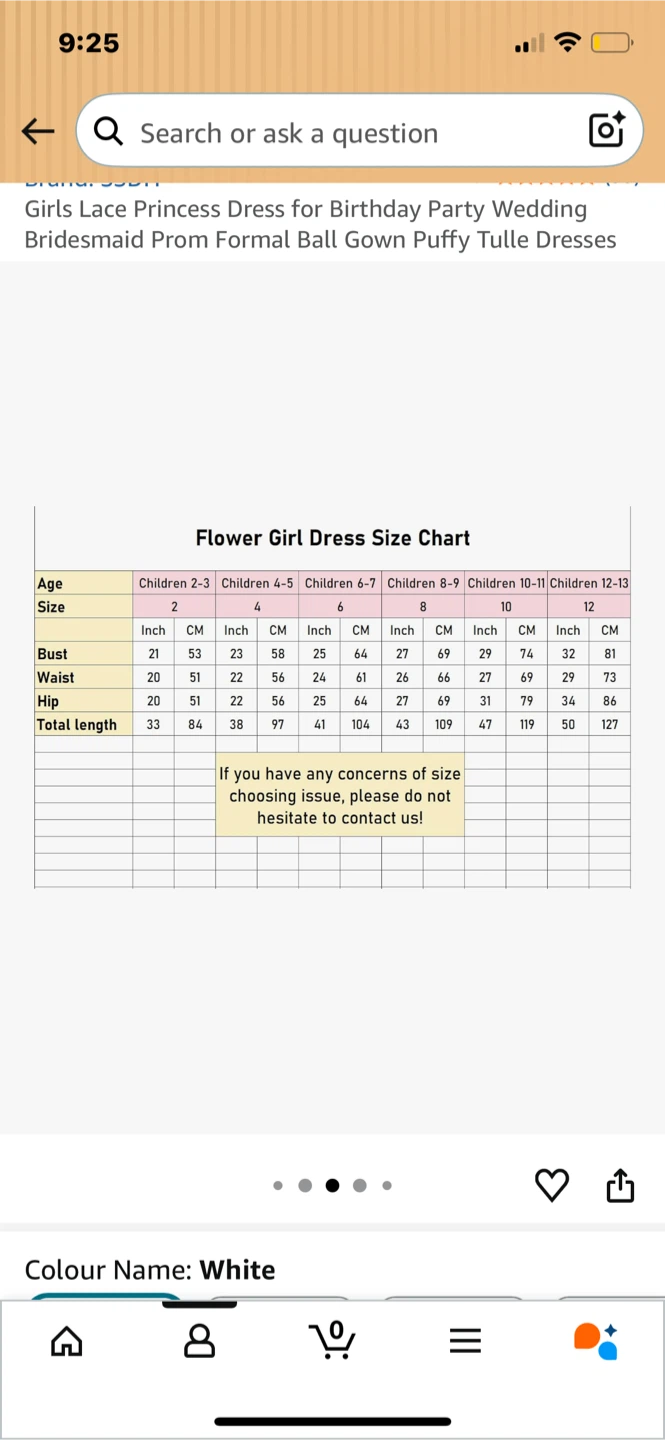Open camera lens search icon
665x1440 pixels.
pyautogui.click(x=607, y=130)
